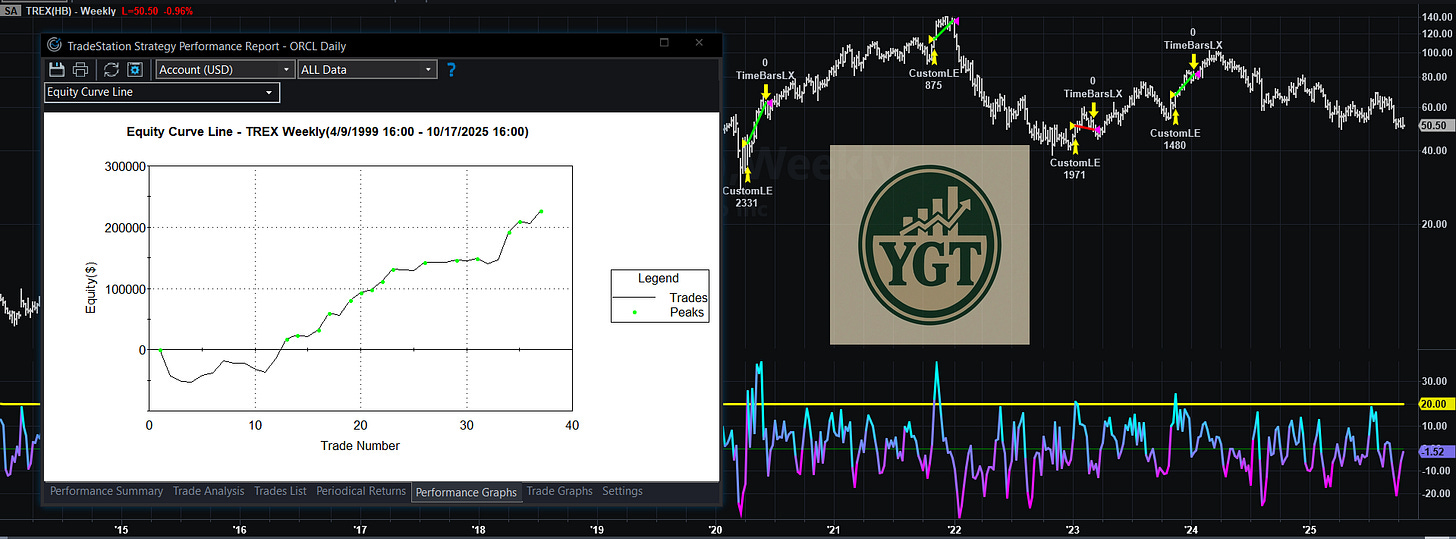Viewport: 1456px width, 539px height.
Task: Click the 50.50 current price label
Action: click(1436, 125)
